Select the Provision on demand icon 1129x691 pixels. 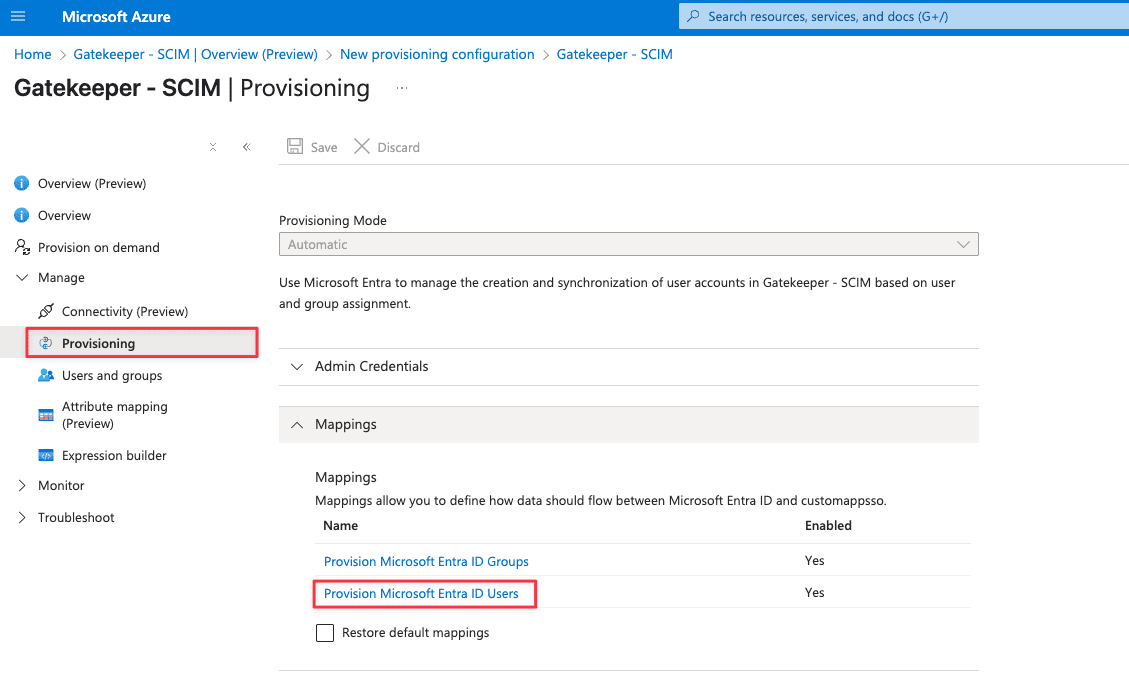[22, 247]
